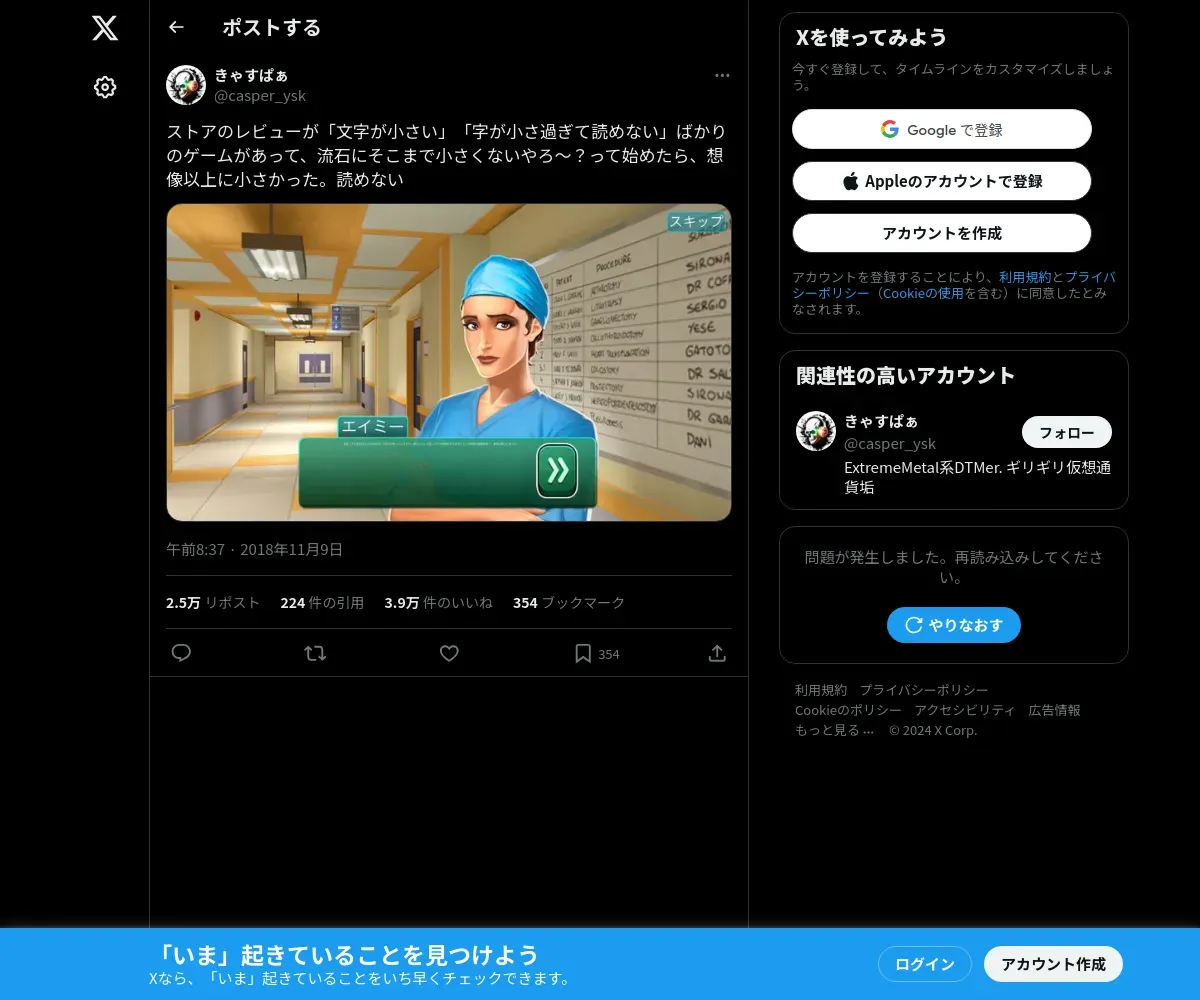Click the X logo icon
The image size is (1200, 1000).
point(105,27)
